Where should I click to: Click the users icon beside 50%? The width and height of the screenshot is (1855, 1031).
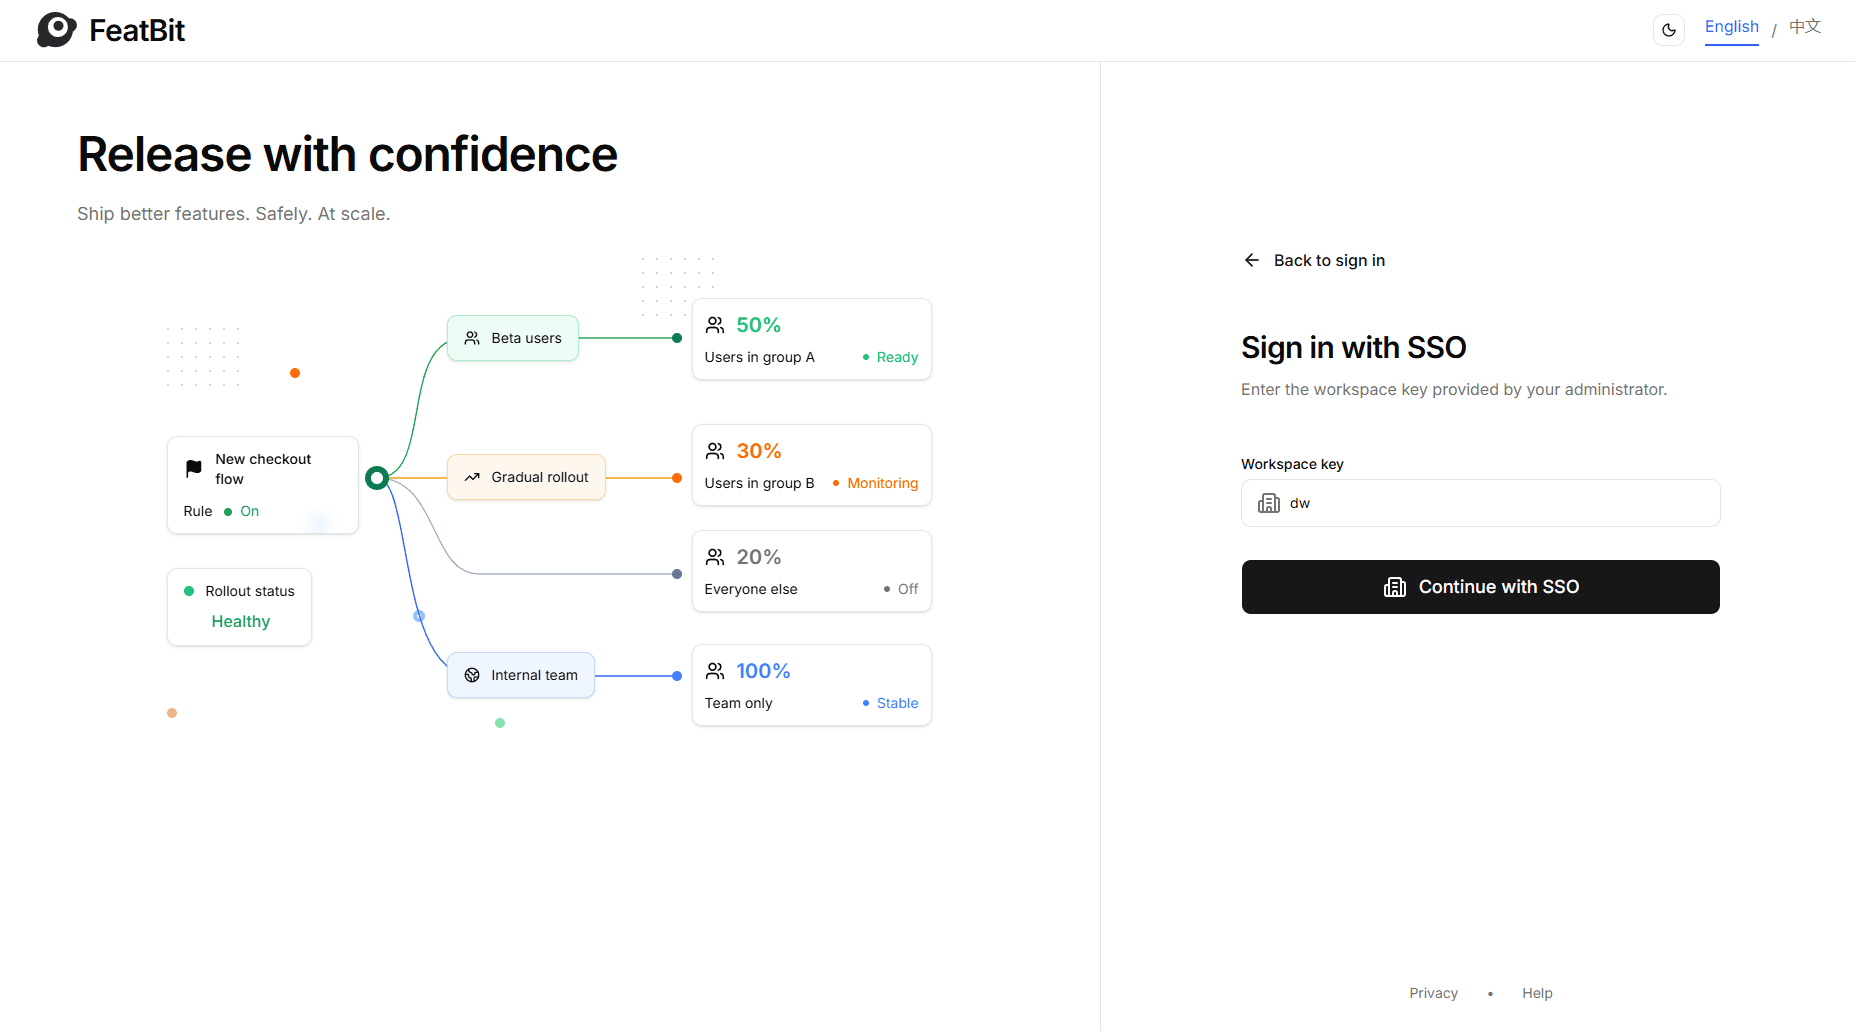point(715,325)
